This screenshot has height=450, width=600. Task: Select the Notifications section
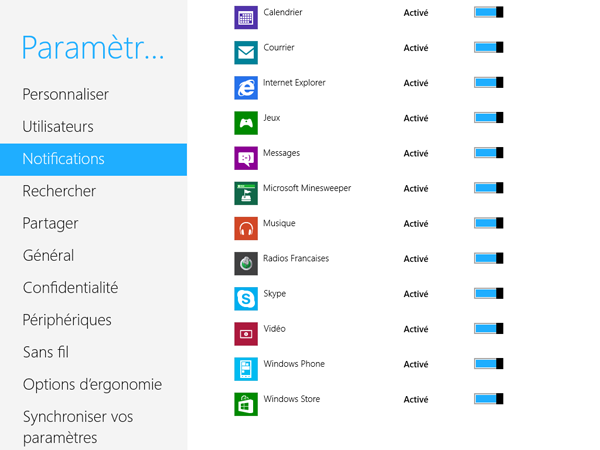point(93,160)
